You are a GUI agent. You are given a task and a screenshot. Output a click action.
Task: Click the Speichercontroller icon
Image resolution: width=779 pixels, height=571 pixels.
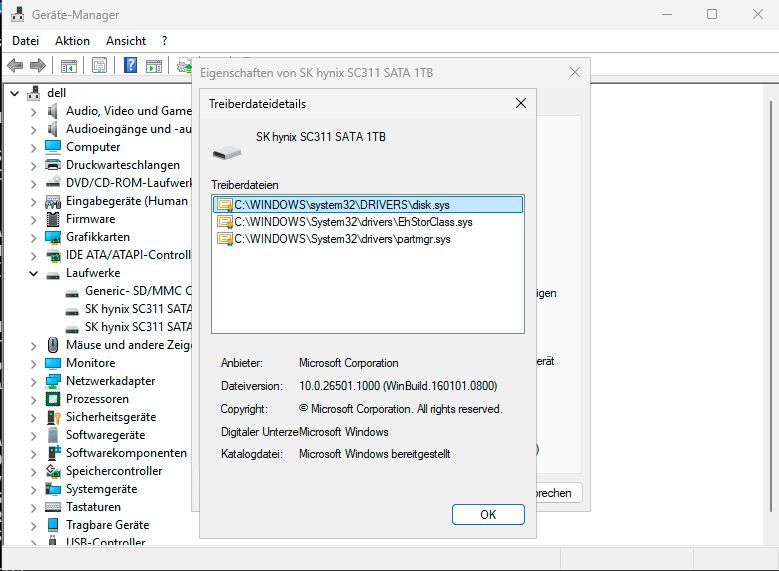[x=53, y=471]
